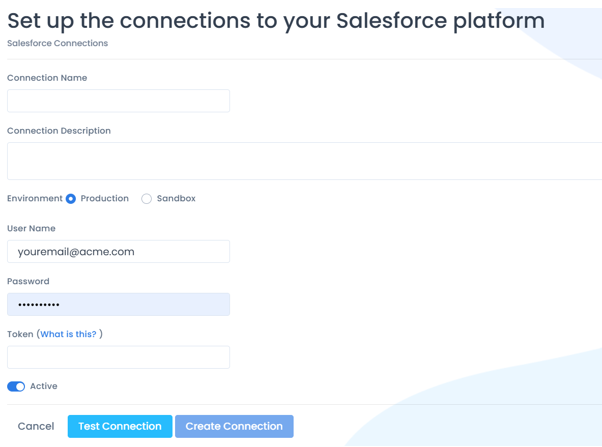Select the Sandbox environment radio button

pos(146,199)
